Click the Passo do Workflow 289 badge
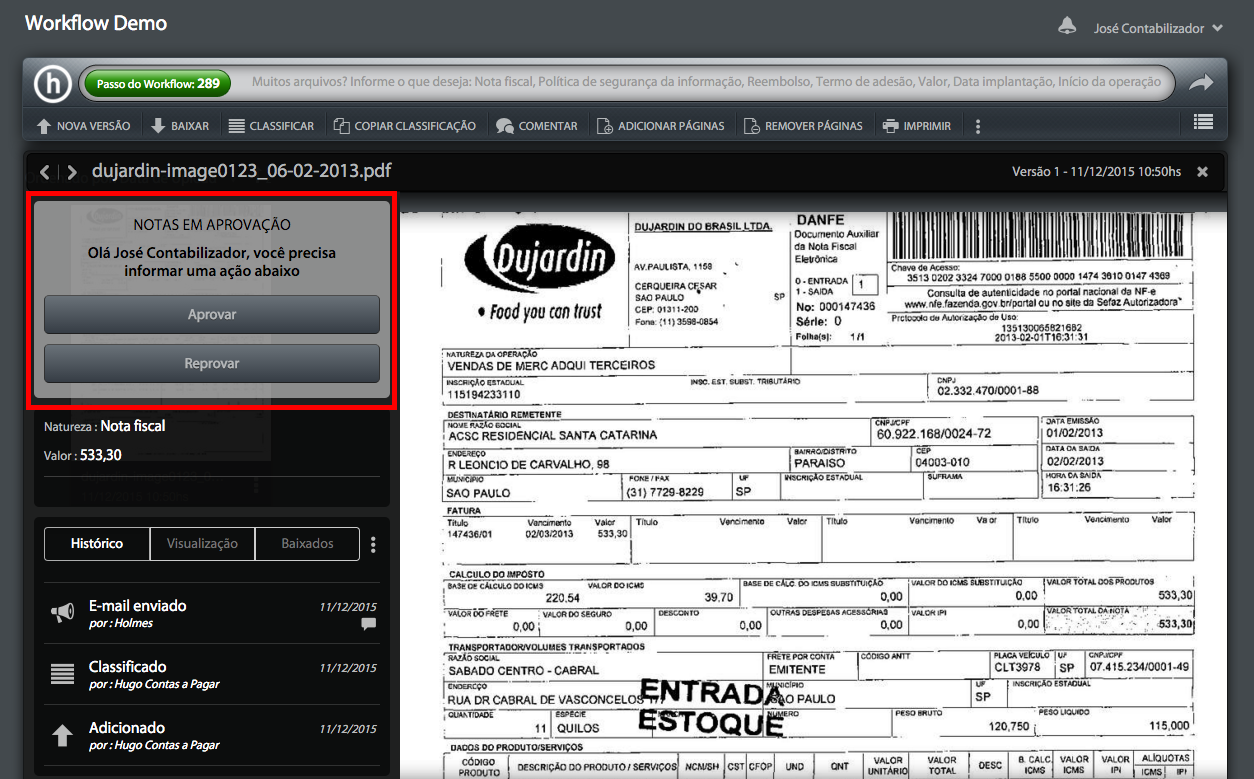Image resolution: width=1254 pixels, height=779 pixels. 158,84
